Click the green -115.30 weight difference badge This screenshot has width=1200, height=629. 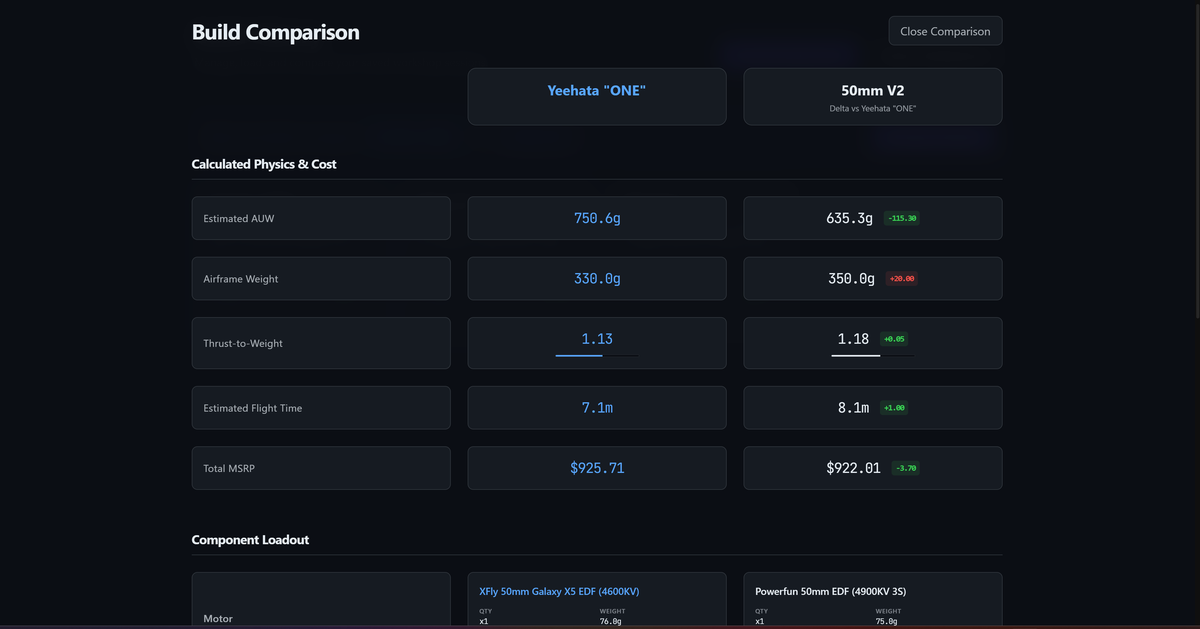tap(902, 218)
